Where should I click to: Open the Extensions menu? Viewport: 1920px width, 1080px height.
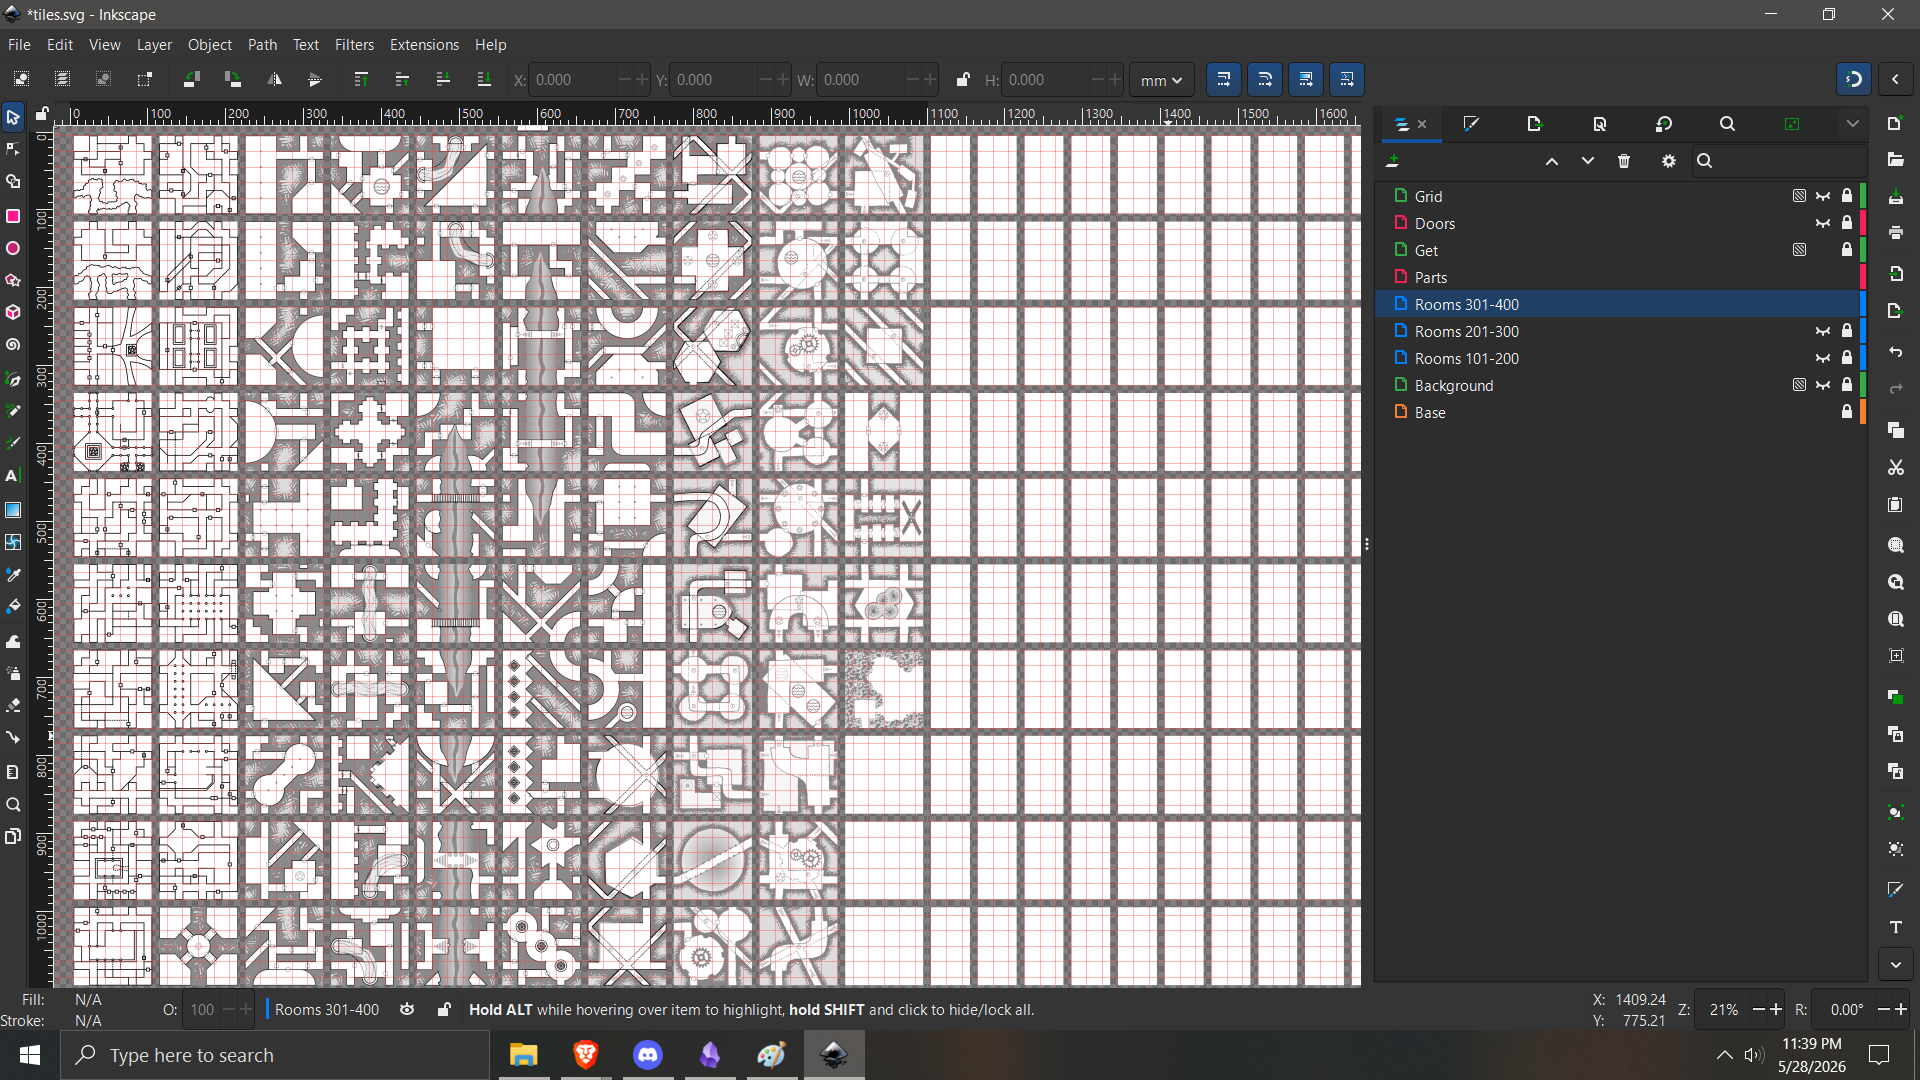point(424,45)
